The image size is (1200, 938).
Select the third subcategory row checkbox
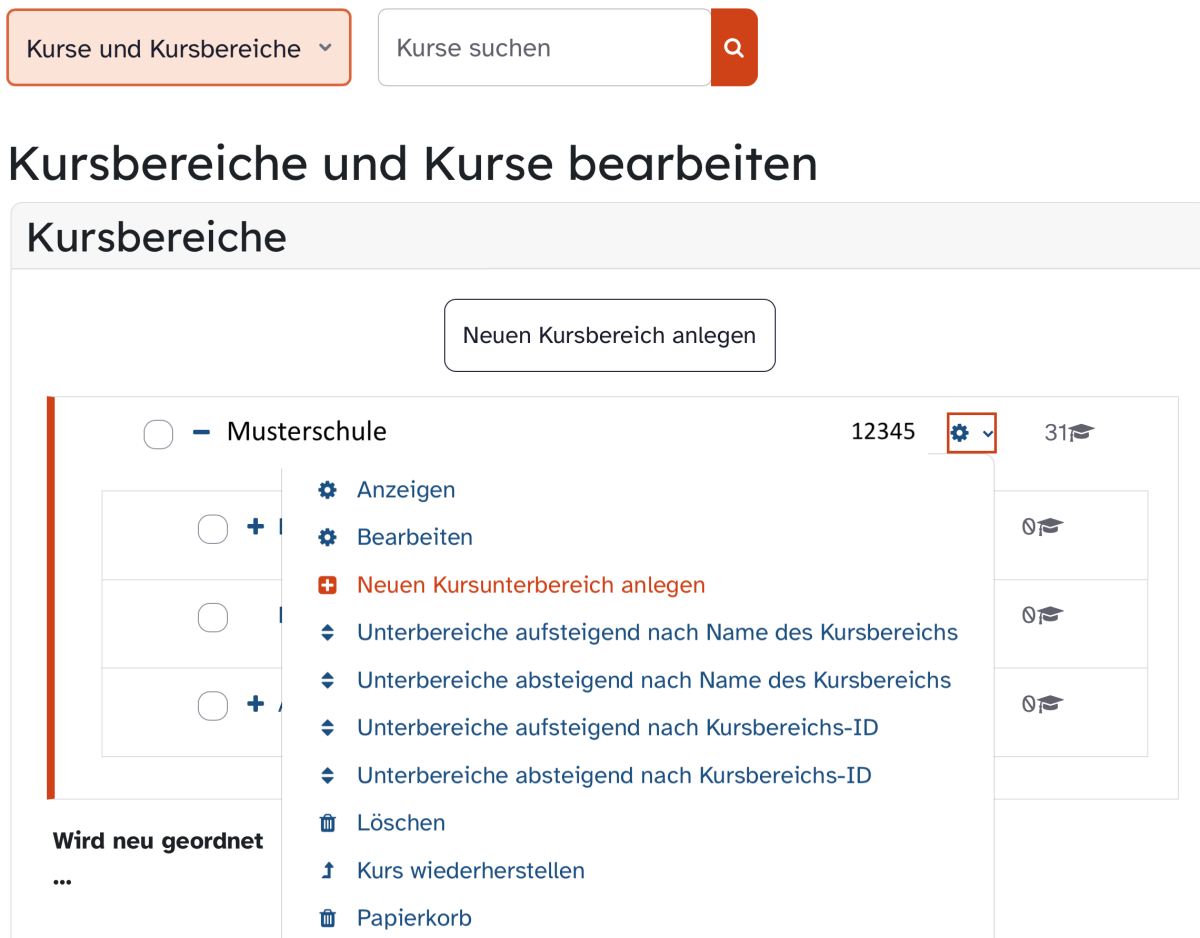point(213,705)
